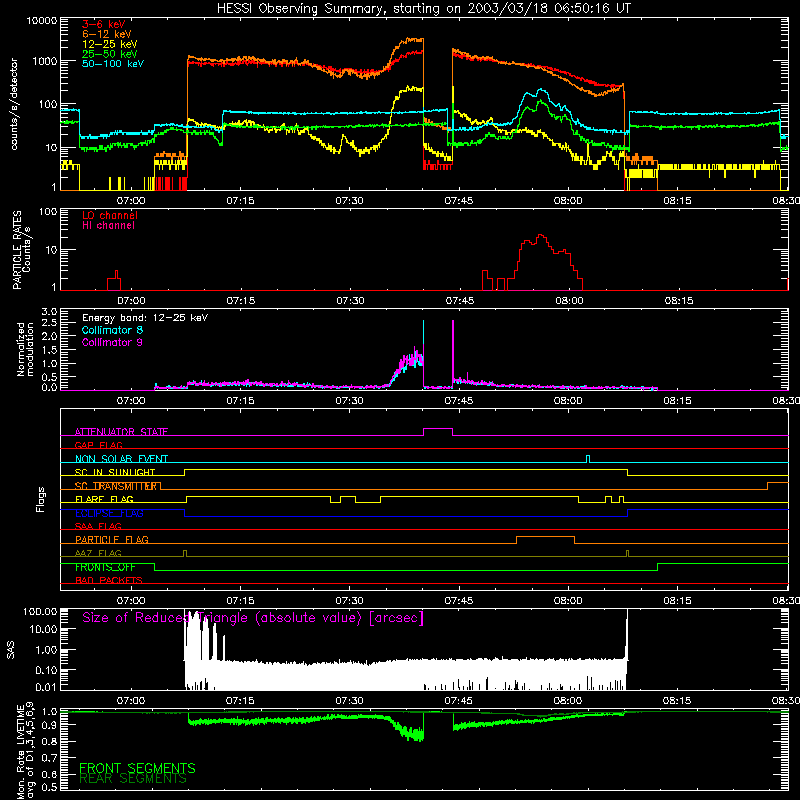Pick the cyan 50-100 keV legend label
Image resolution: width=800 pixels, height=800 pixels.
(x=113, y=63)
